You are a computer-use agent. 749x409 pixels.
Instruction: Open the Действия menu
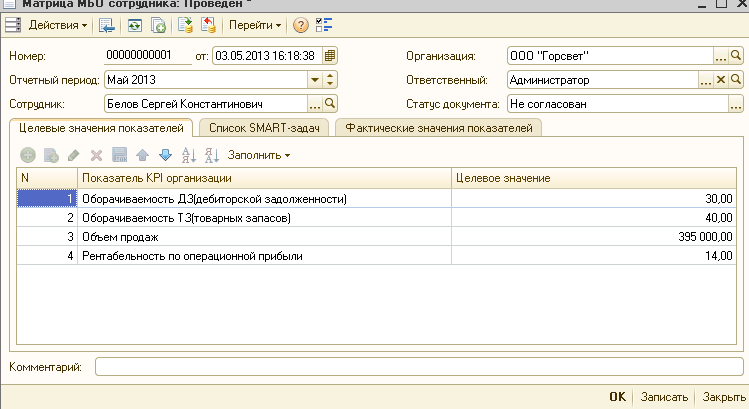(58, 25)
